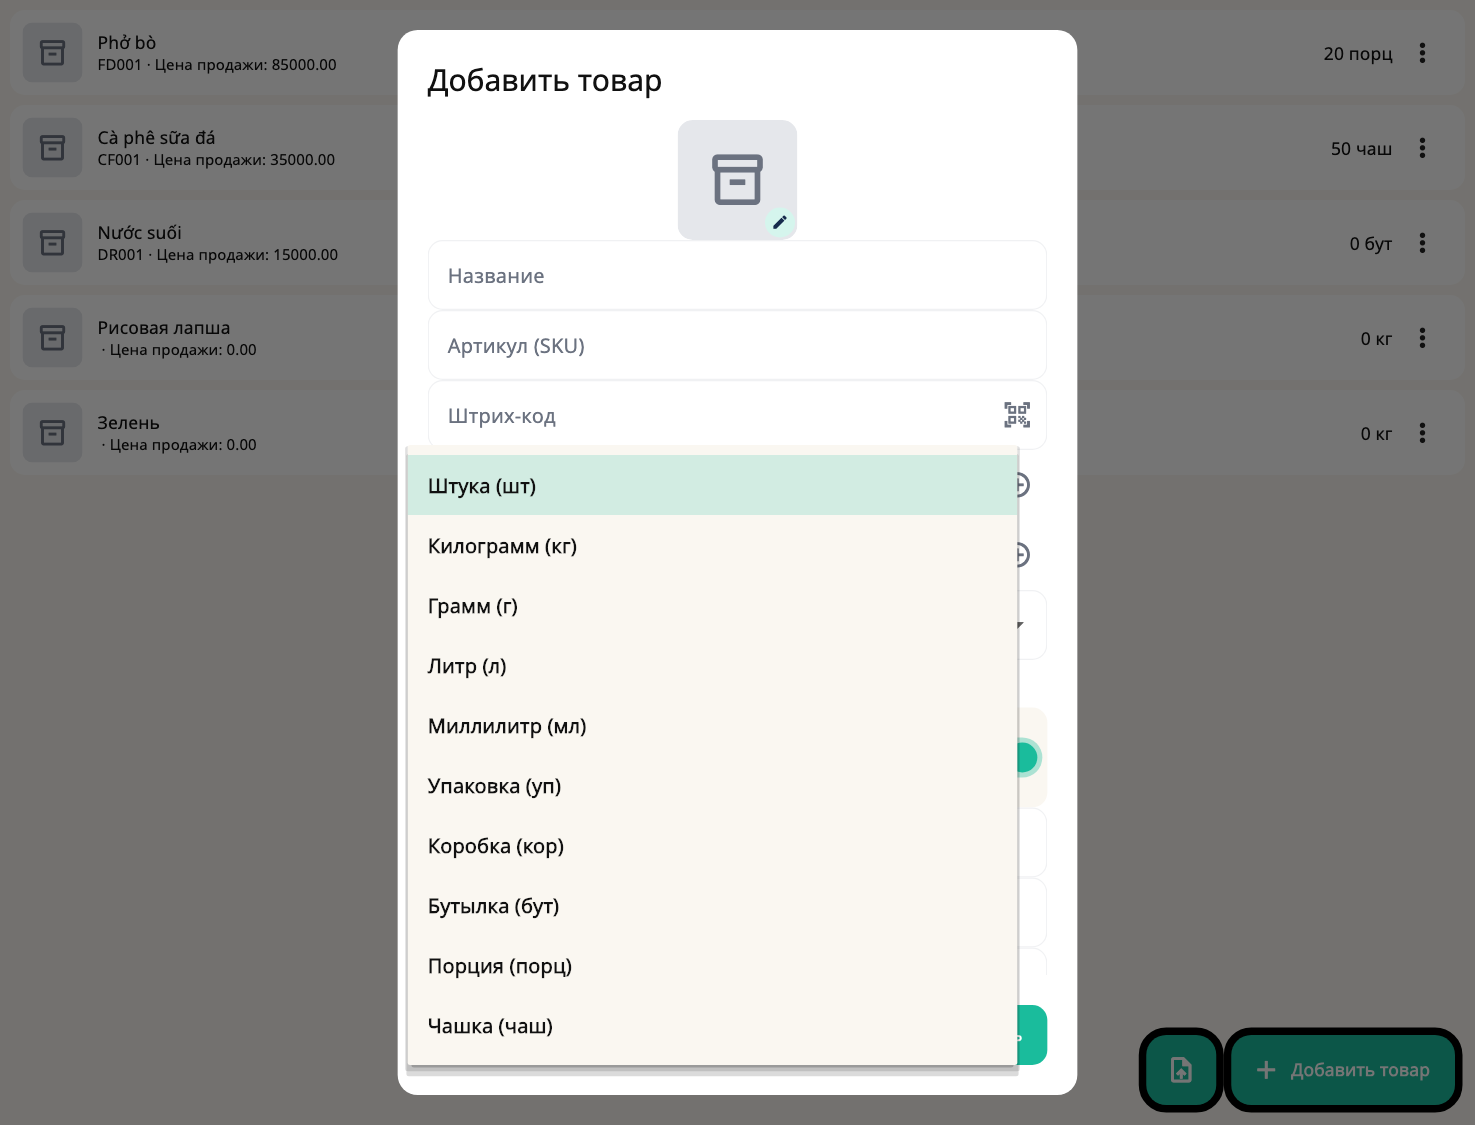Select Чашка (чаш) unit
This screenshot has height=1125, width=1475.
pos(712,1025)
